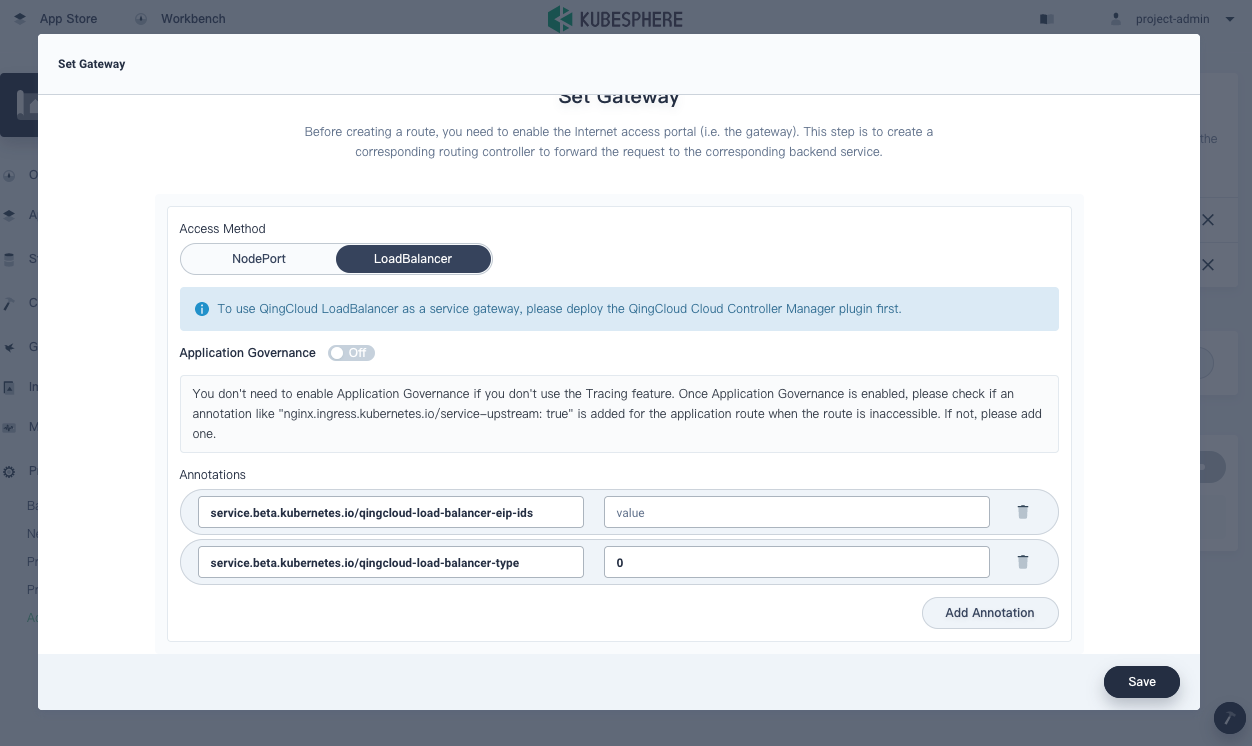1252x746 pixels.
Task: Open the App Store menu
Action: pos(68,19)
